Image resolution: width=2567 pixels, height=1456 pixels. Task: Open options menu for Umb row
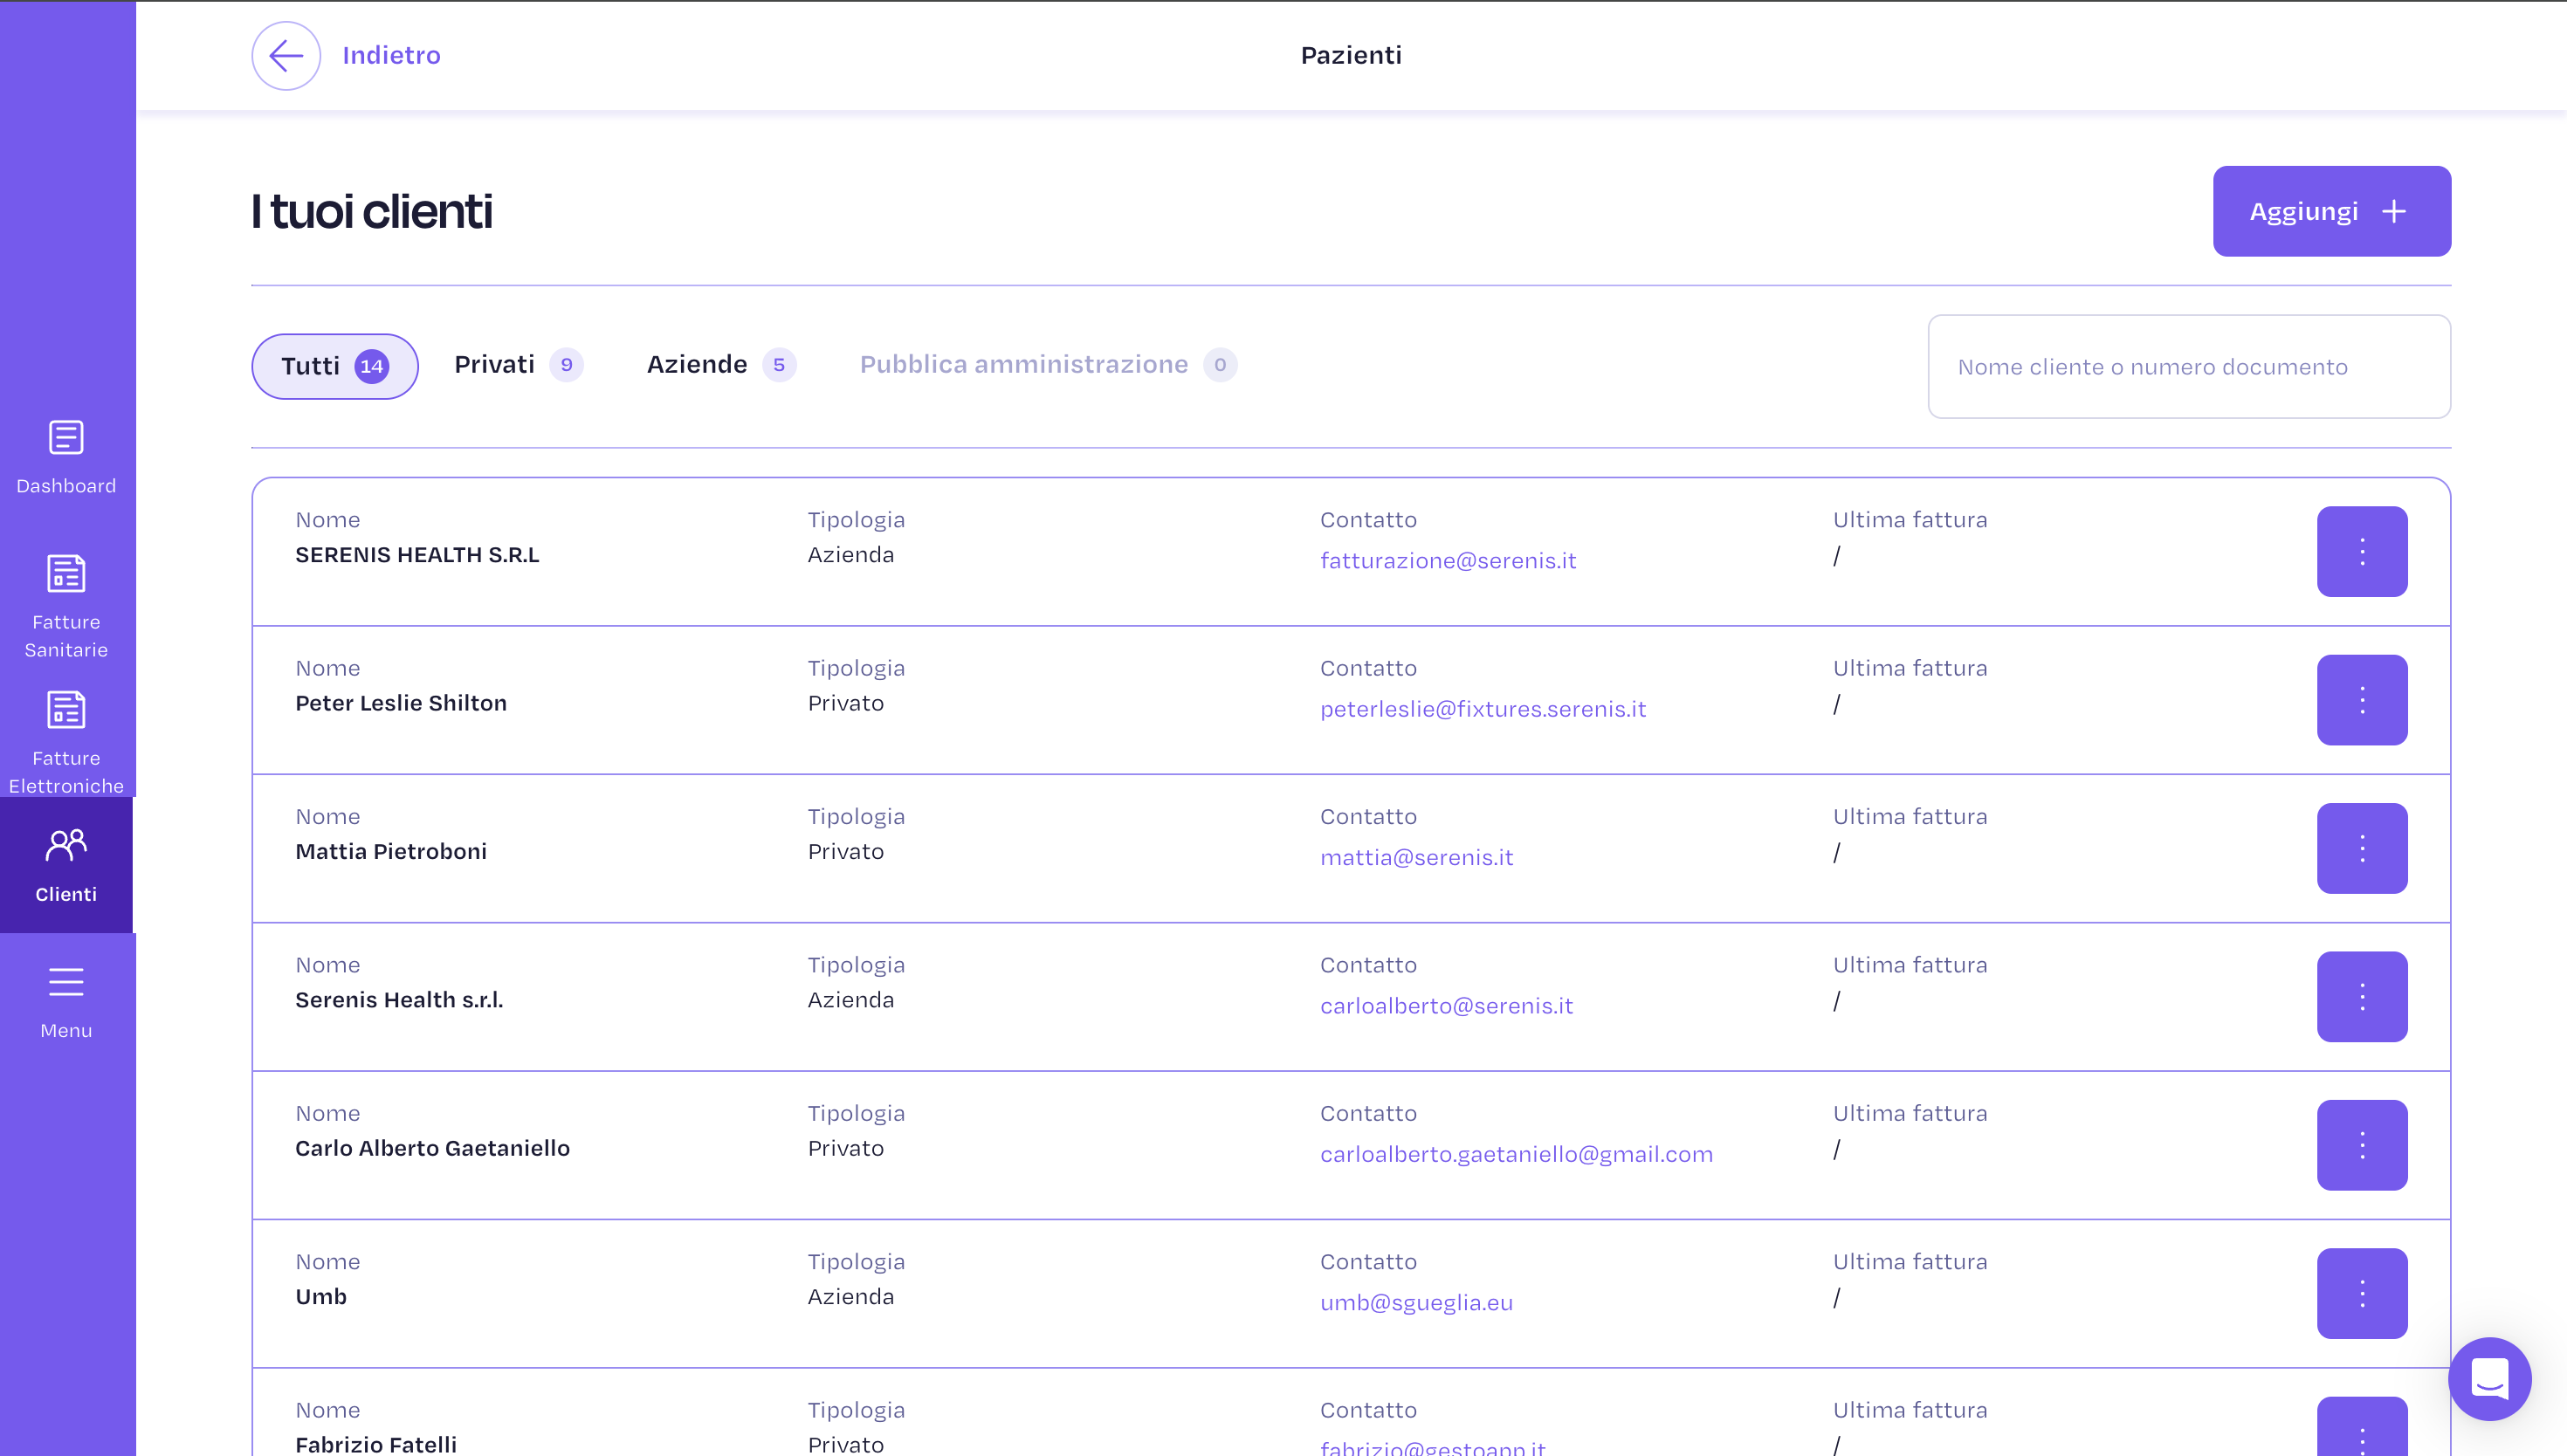(x=2362, y=1293)
